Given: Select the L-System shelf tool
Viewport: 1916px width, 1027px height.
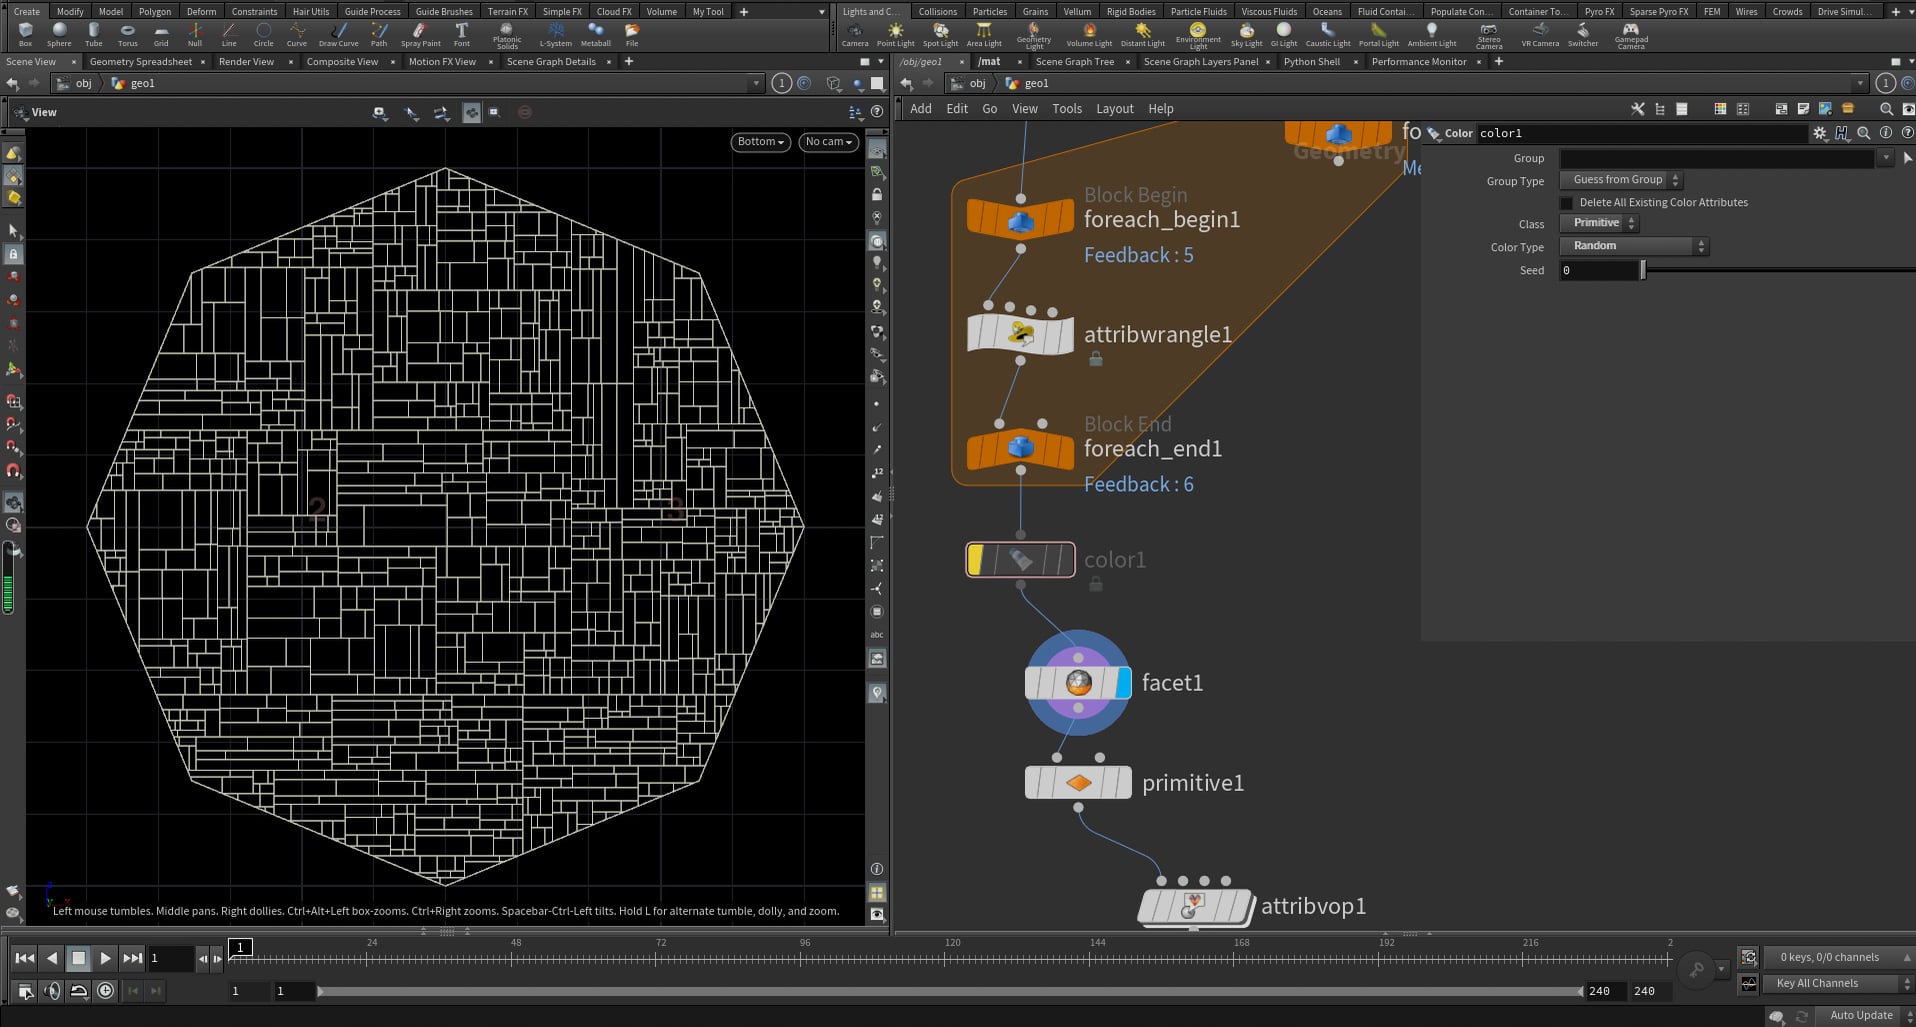Looking at the screenshot, I should click(555, 35).
